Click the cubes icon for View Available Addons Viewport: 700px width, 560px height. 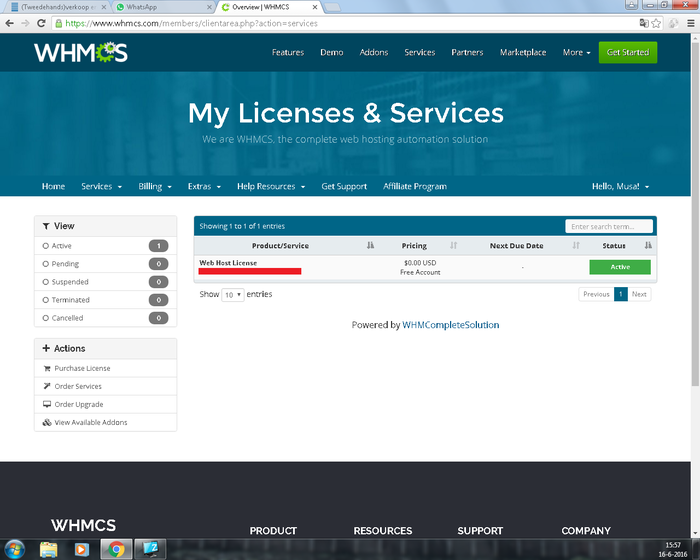(x=47, y=422)
